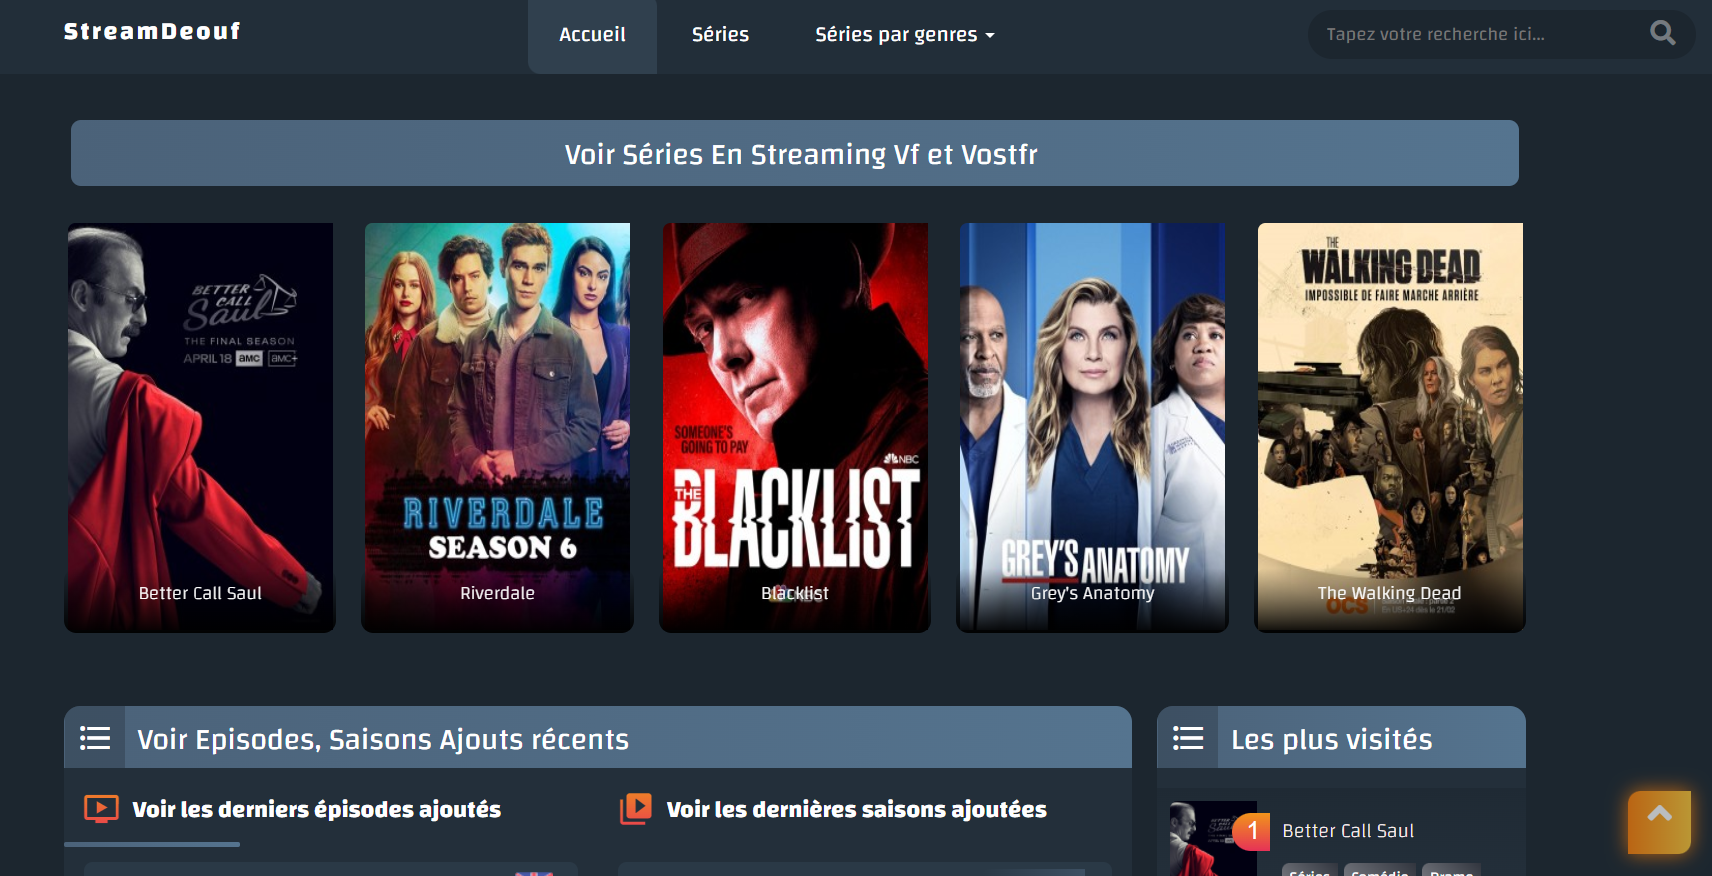1712x876 pixels.
Task: Open the Better Call Saul link in most visited
Action: (1348, 831)
